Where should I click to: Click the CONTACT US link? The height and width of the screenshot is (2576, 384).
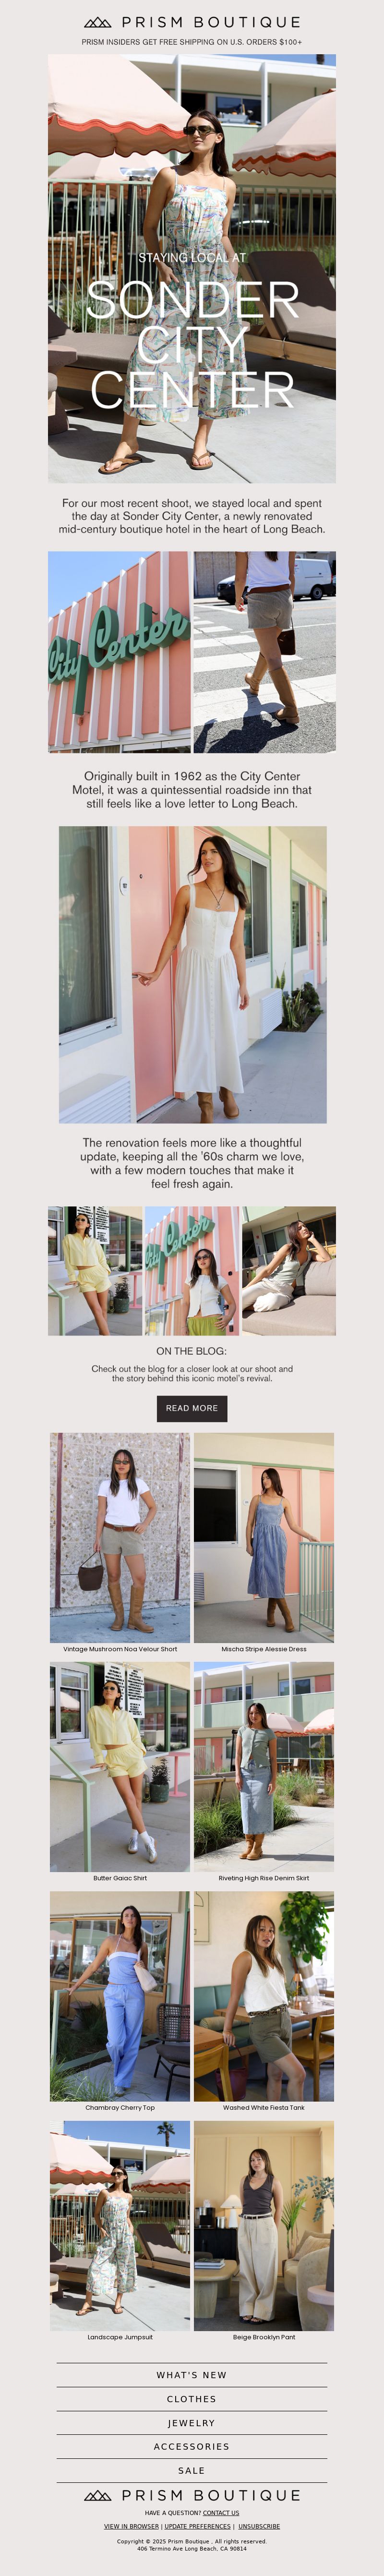[221, 2513]
